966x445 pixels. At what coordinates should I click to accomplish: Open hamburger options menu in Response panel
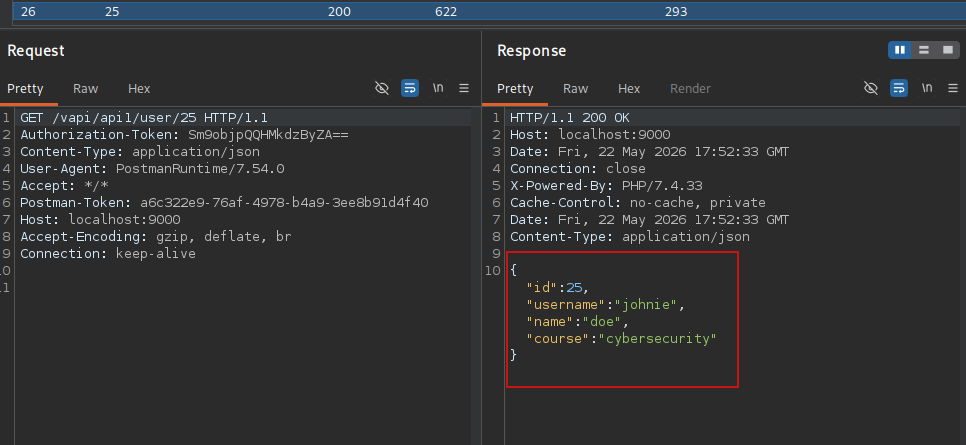coord(953,88)
